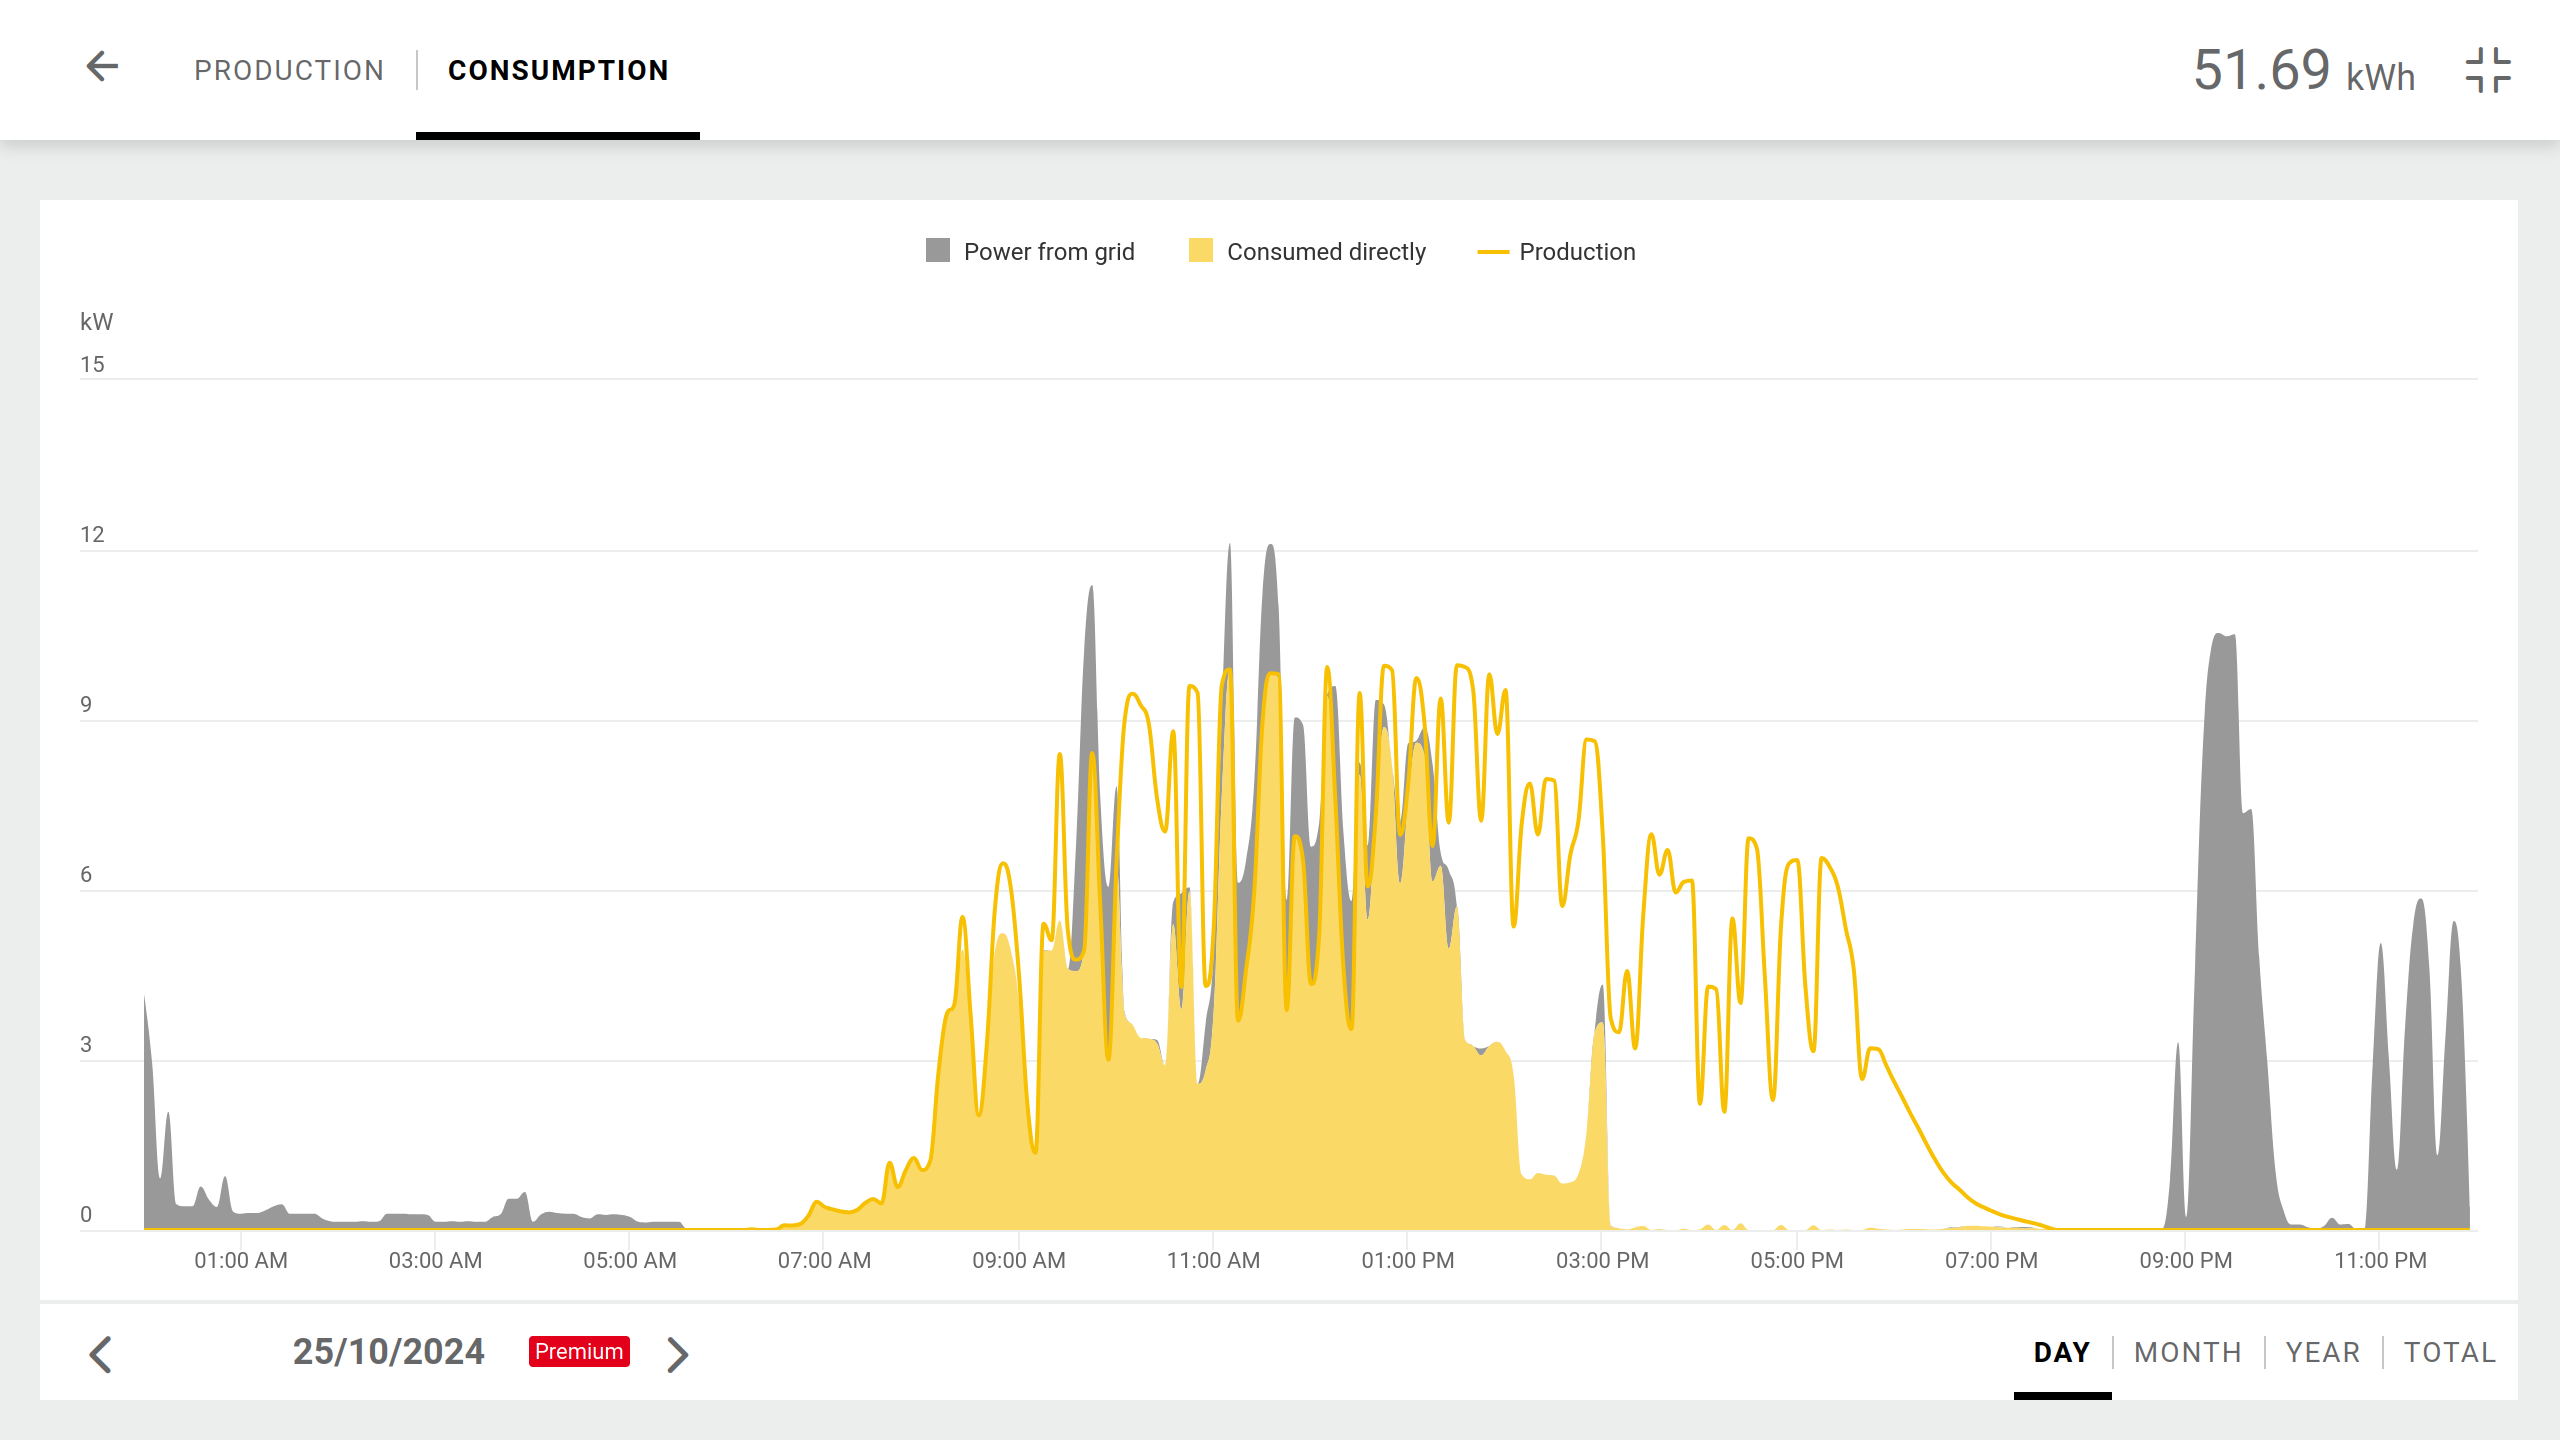Click the 01:00 AM axis label
Viewport: 2560px width, 1440px height.
pos(241,1260)
